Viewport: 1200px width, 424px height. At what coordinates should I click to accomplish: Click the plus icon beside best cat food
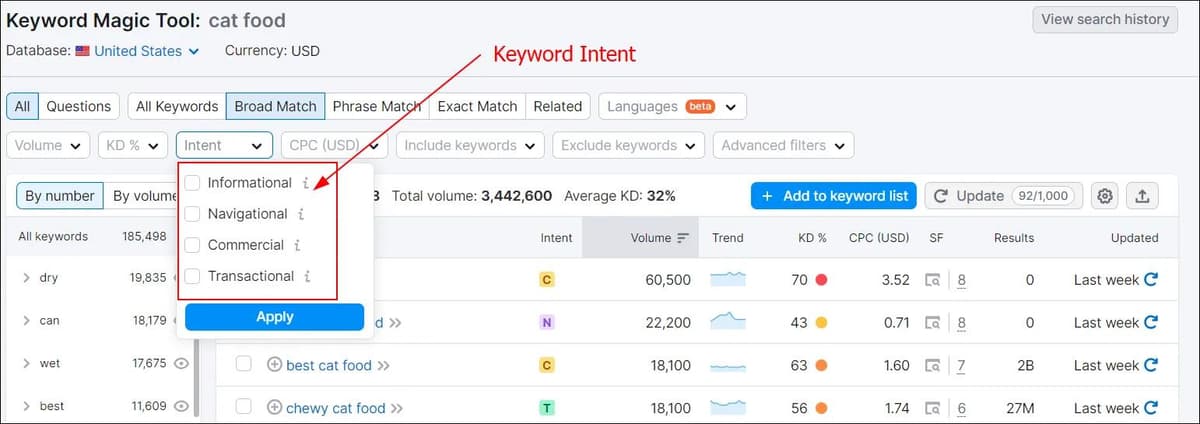coord(274,365)
